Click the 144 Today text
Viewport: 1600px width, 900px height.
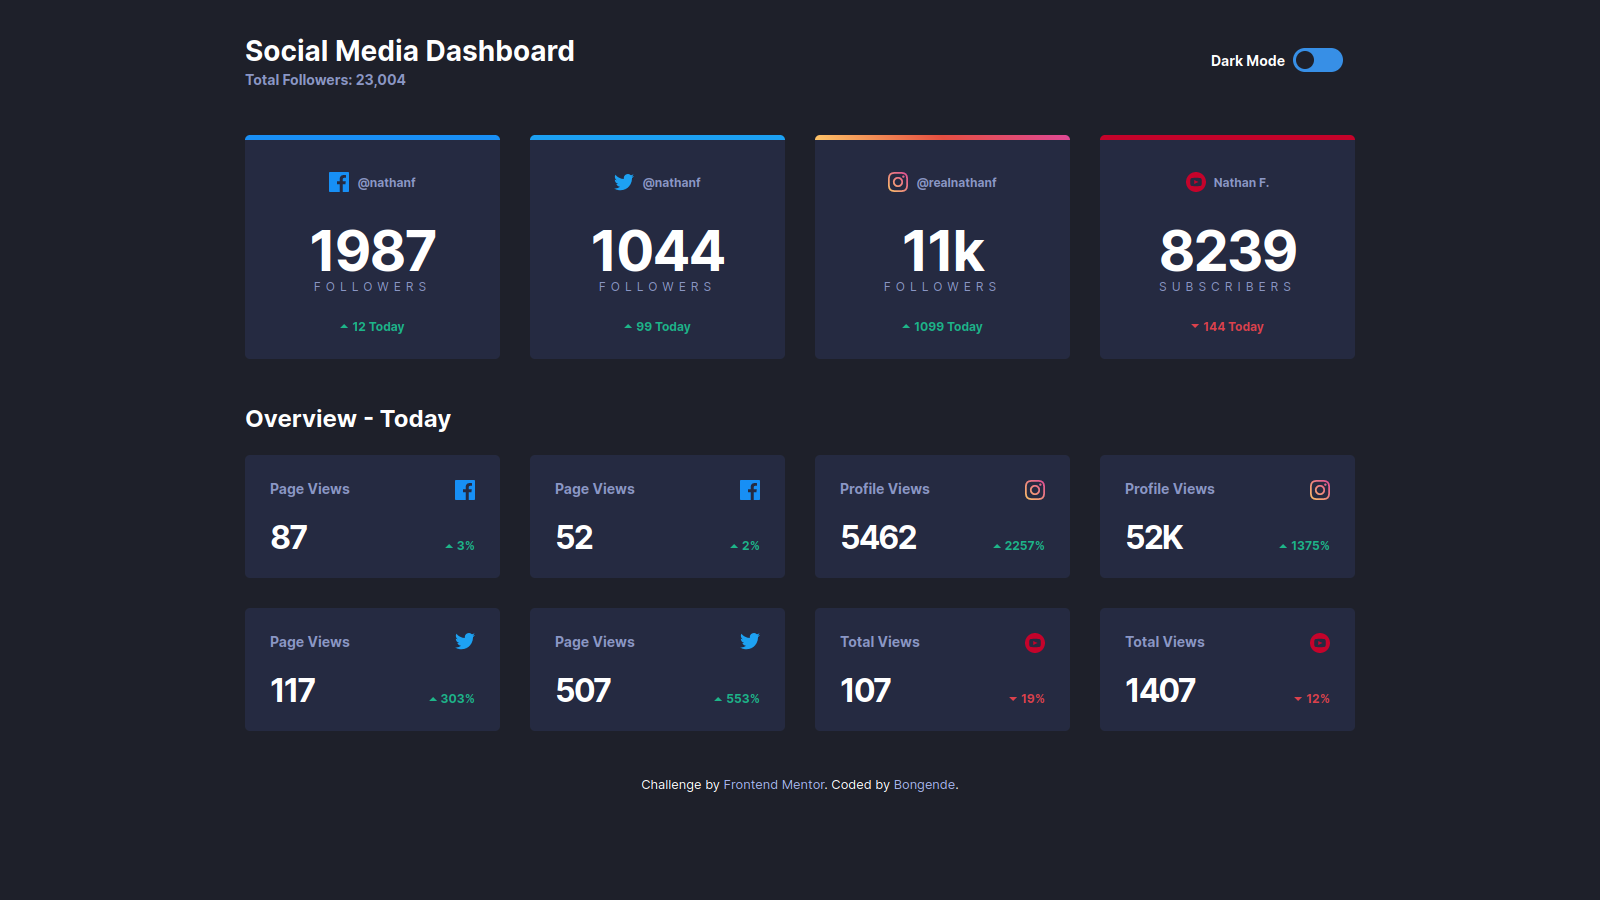pyautogui.click(x=1234, y=327)
